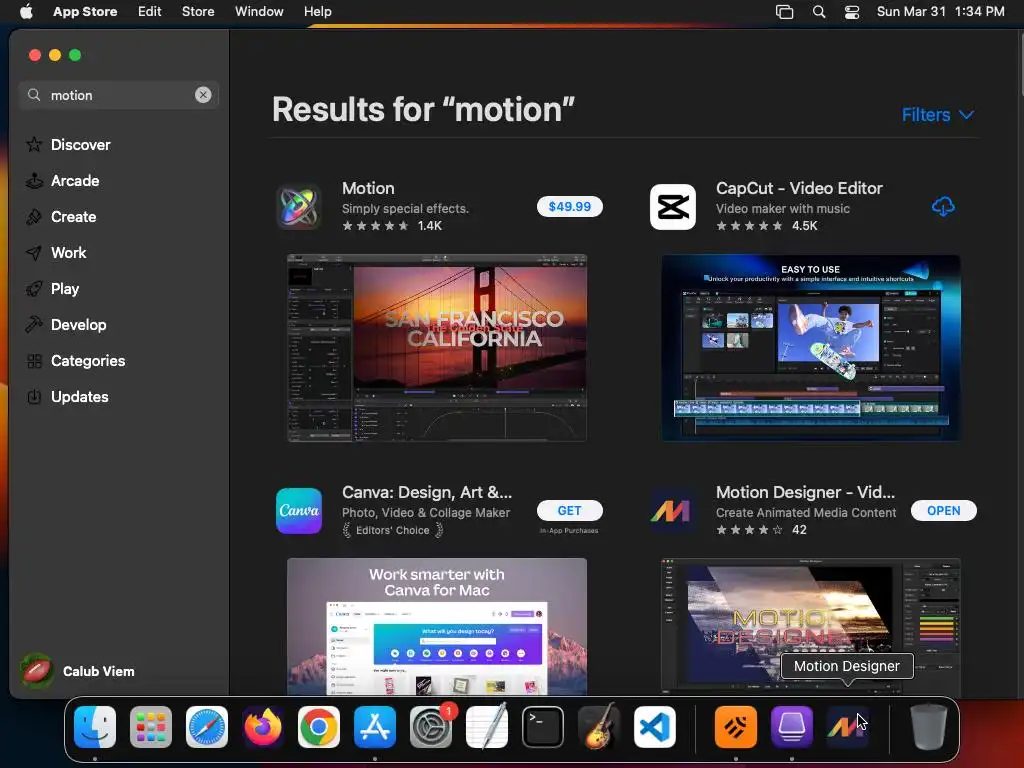Open the purple Mac app in Dock
This screenshot has height=768, width=1024.
coord(792,727)
